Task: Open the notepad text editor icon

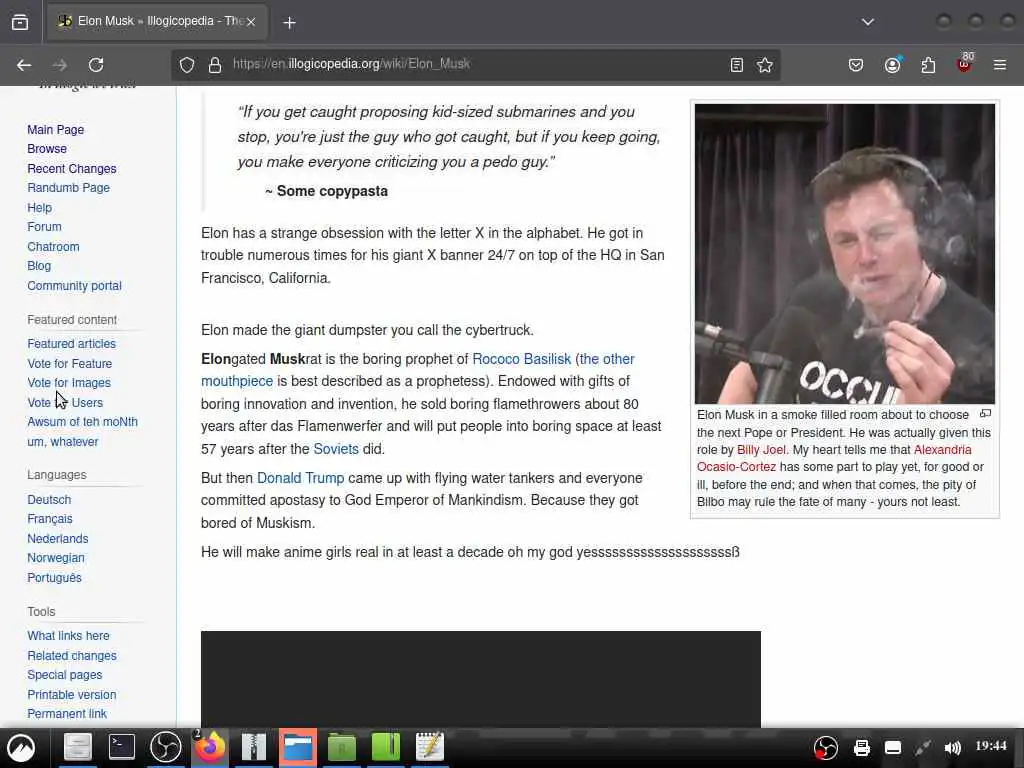Action: (430, 747)
